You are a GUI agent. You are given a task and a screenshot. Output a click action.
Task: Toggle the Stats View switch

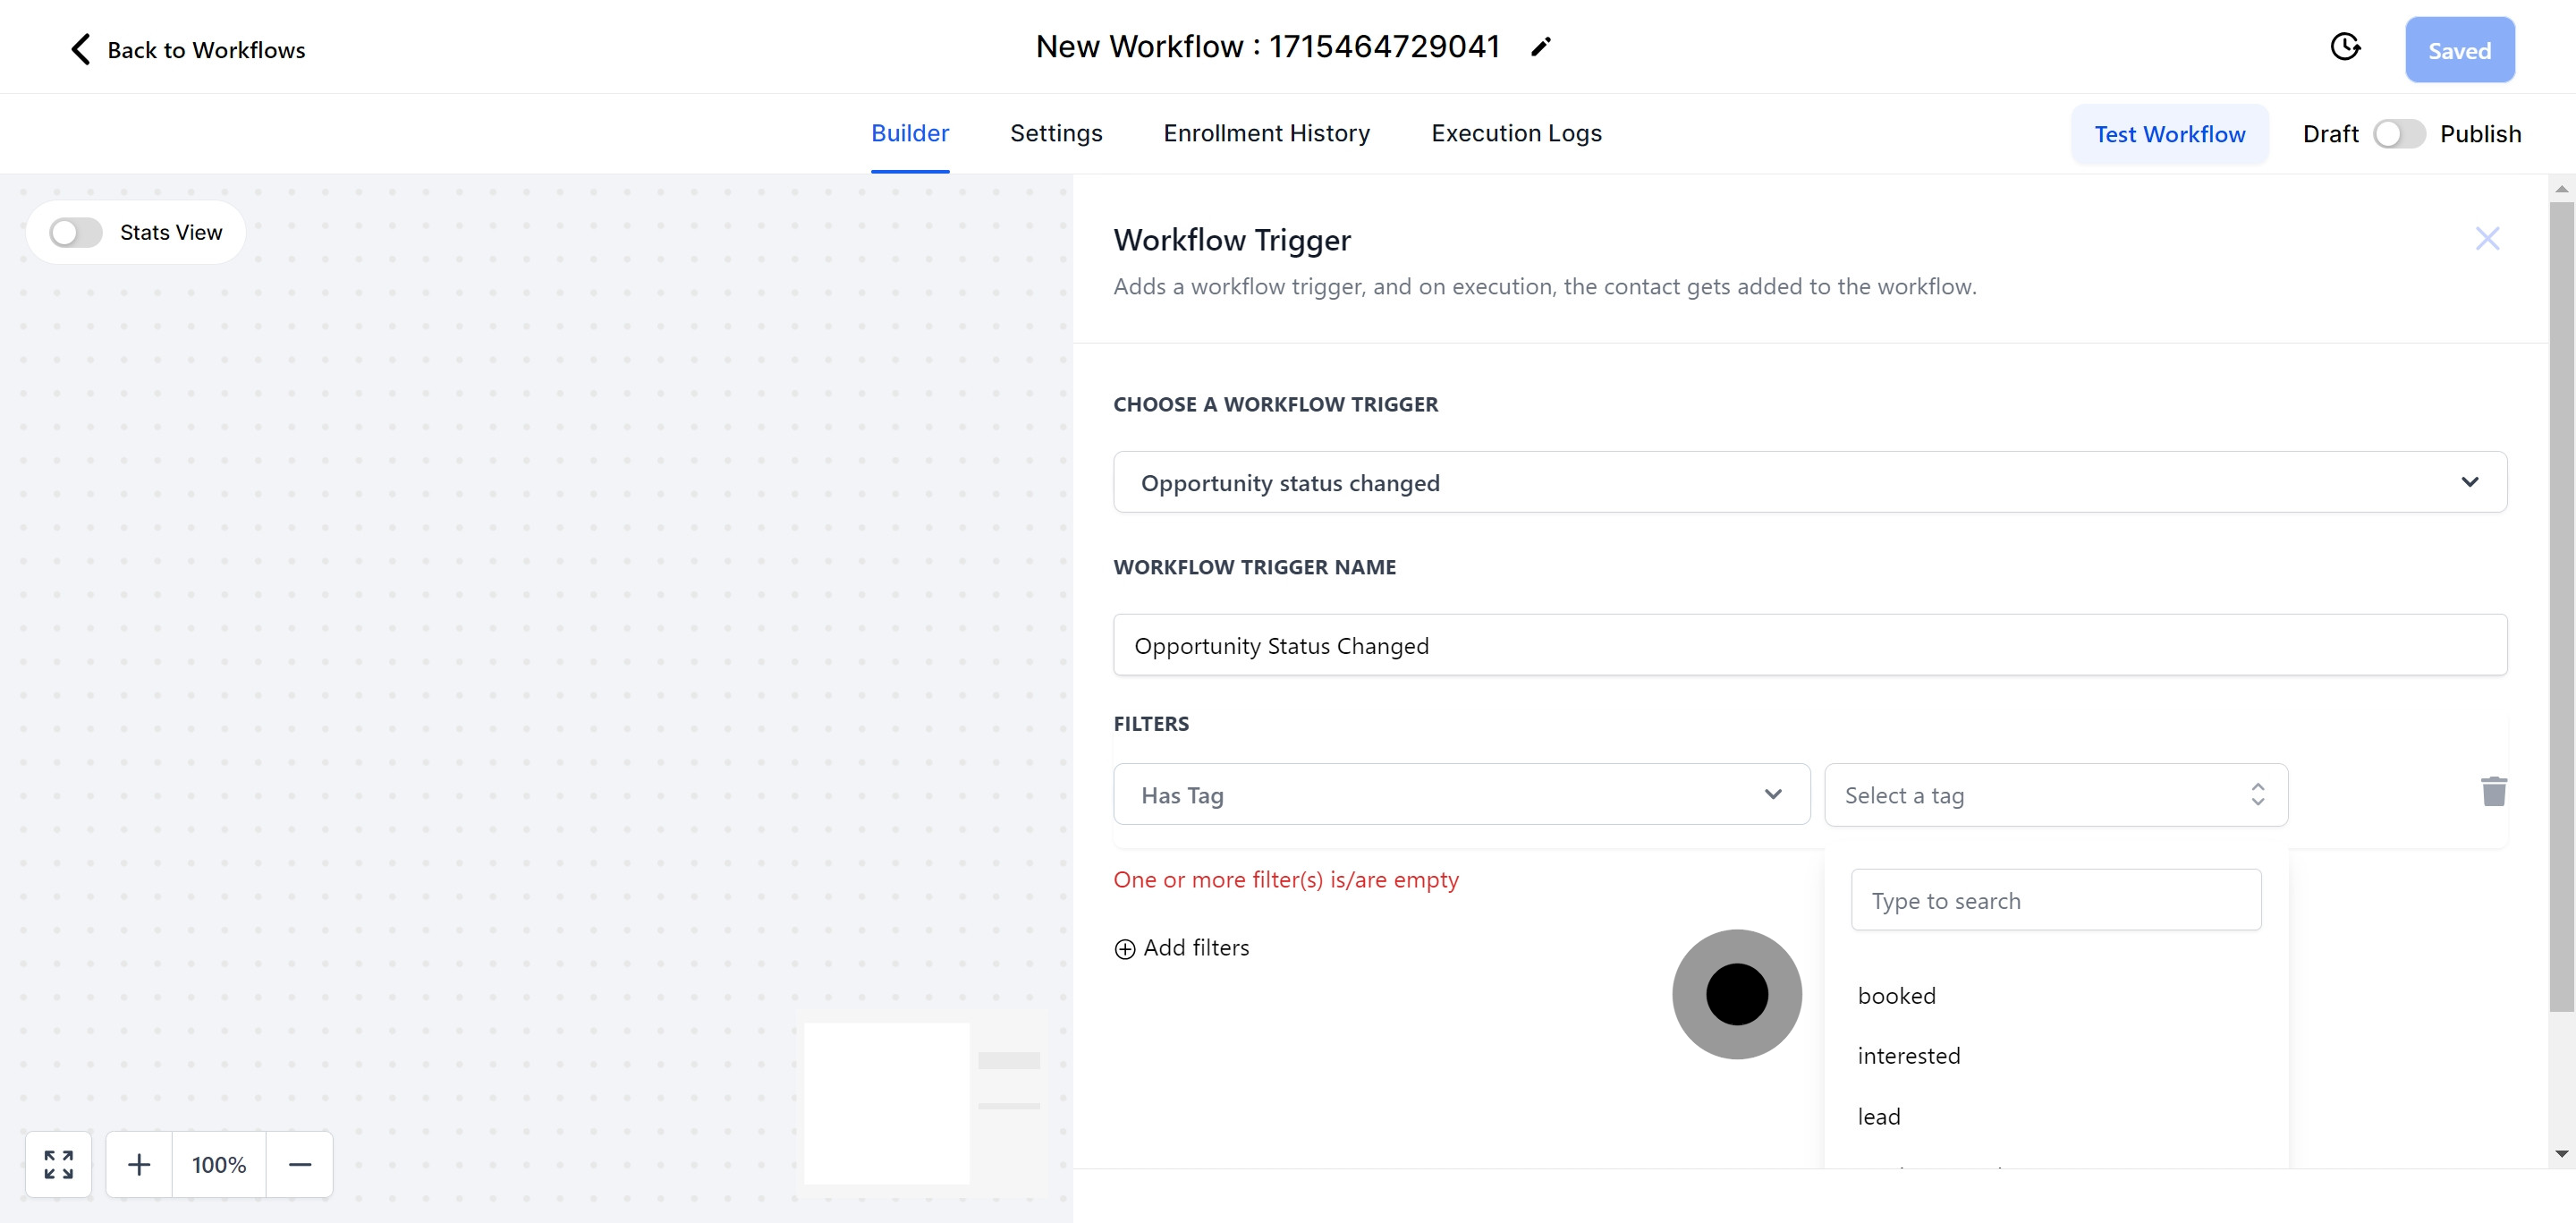coord(76,233)
